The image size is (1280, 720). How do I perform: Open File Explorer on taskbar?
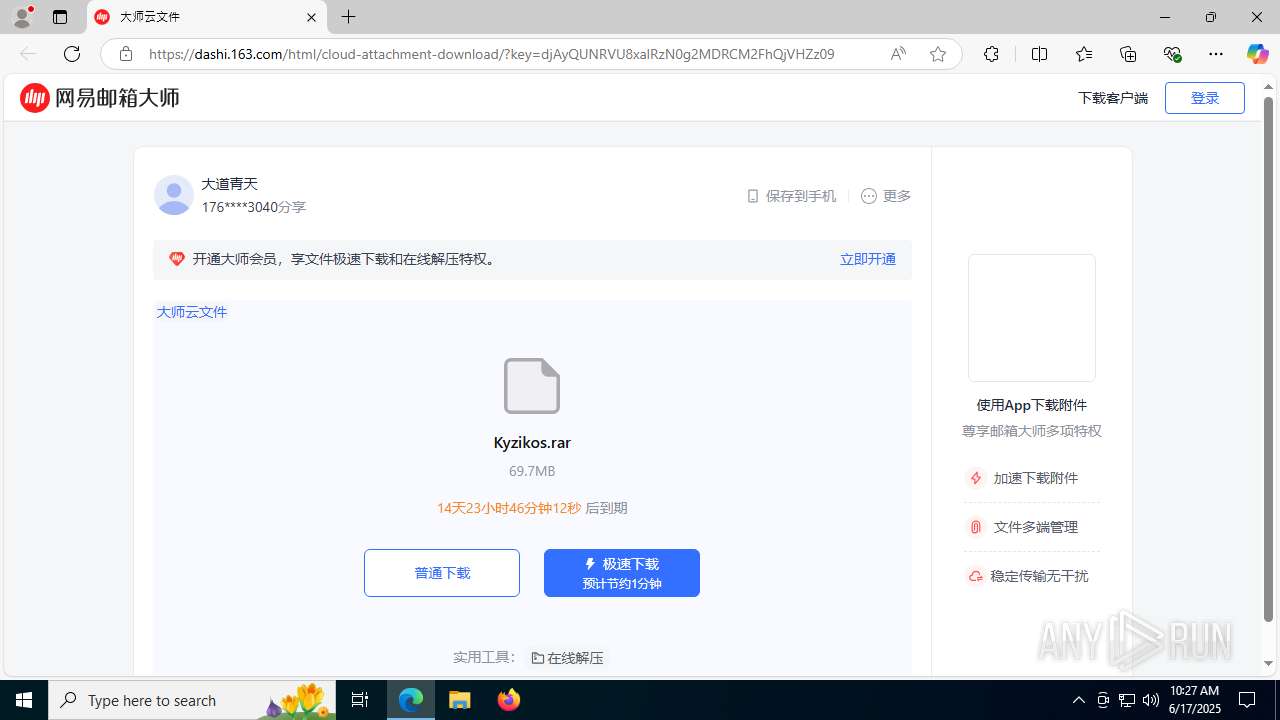click(460, 700)
